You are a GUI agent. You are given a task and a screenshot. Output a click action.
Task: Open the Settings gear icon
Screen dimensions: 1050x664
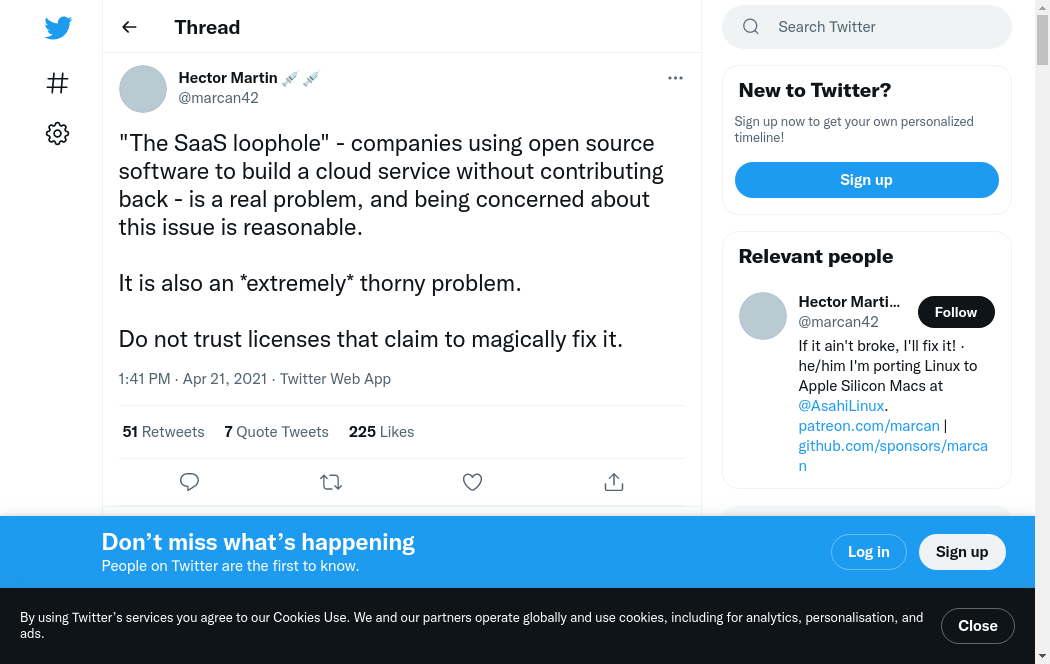[58, 133]
